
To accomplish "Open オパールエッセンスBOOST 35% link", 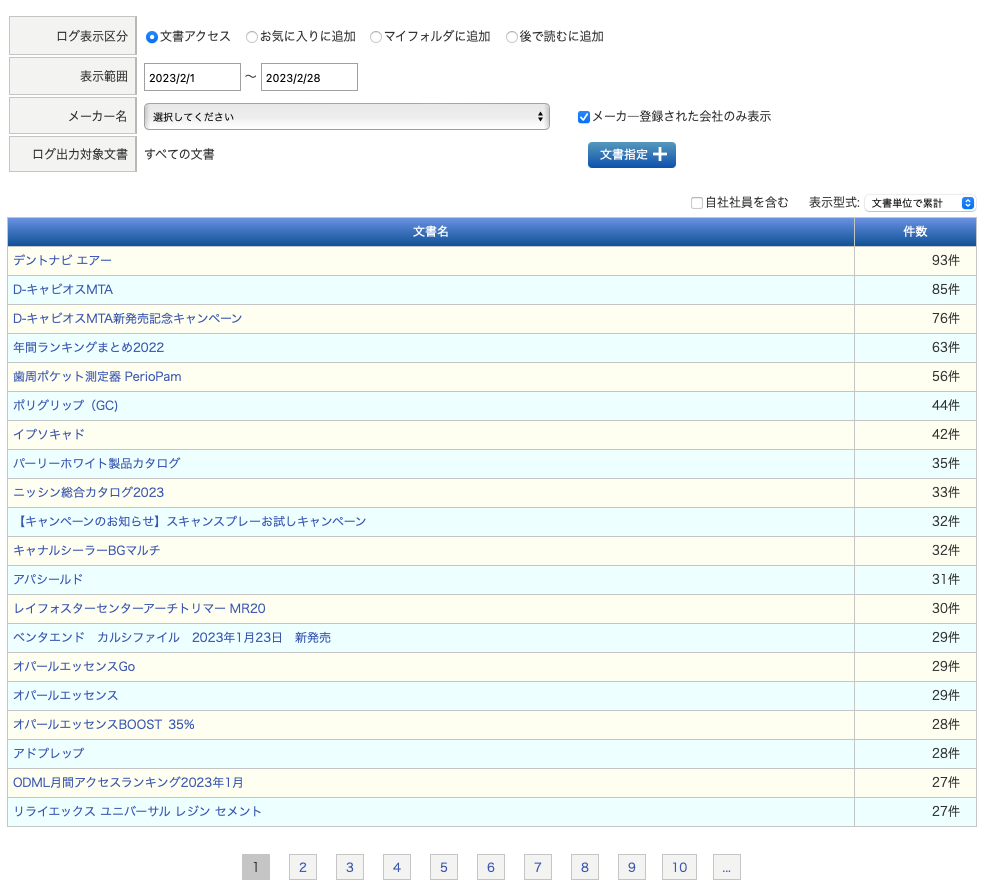I will pos(104,725).
